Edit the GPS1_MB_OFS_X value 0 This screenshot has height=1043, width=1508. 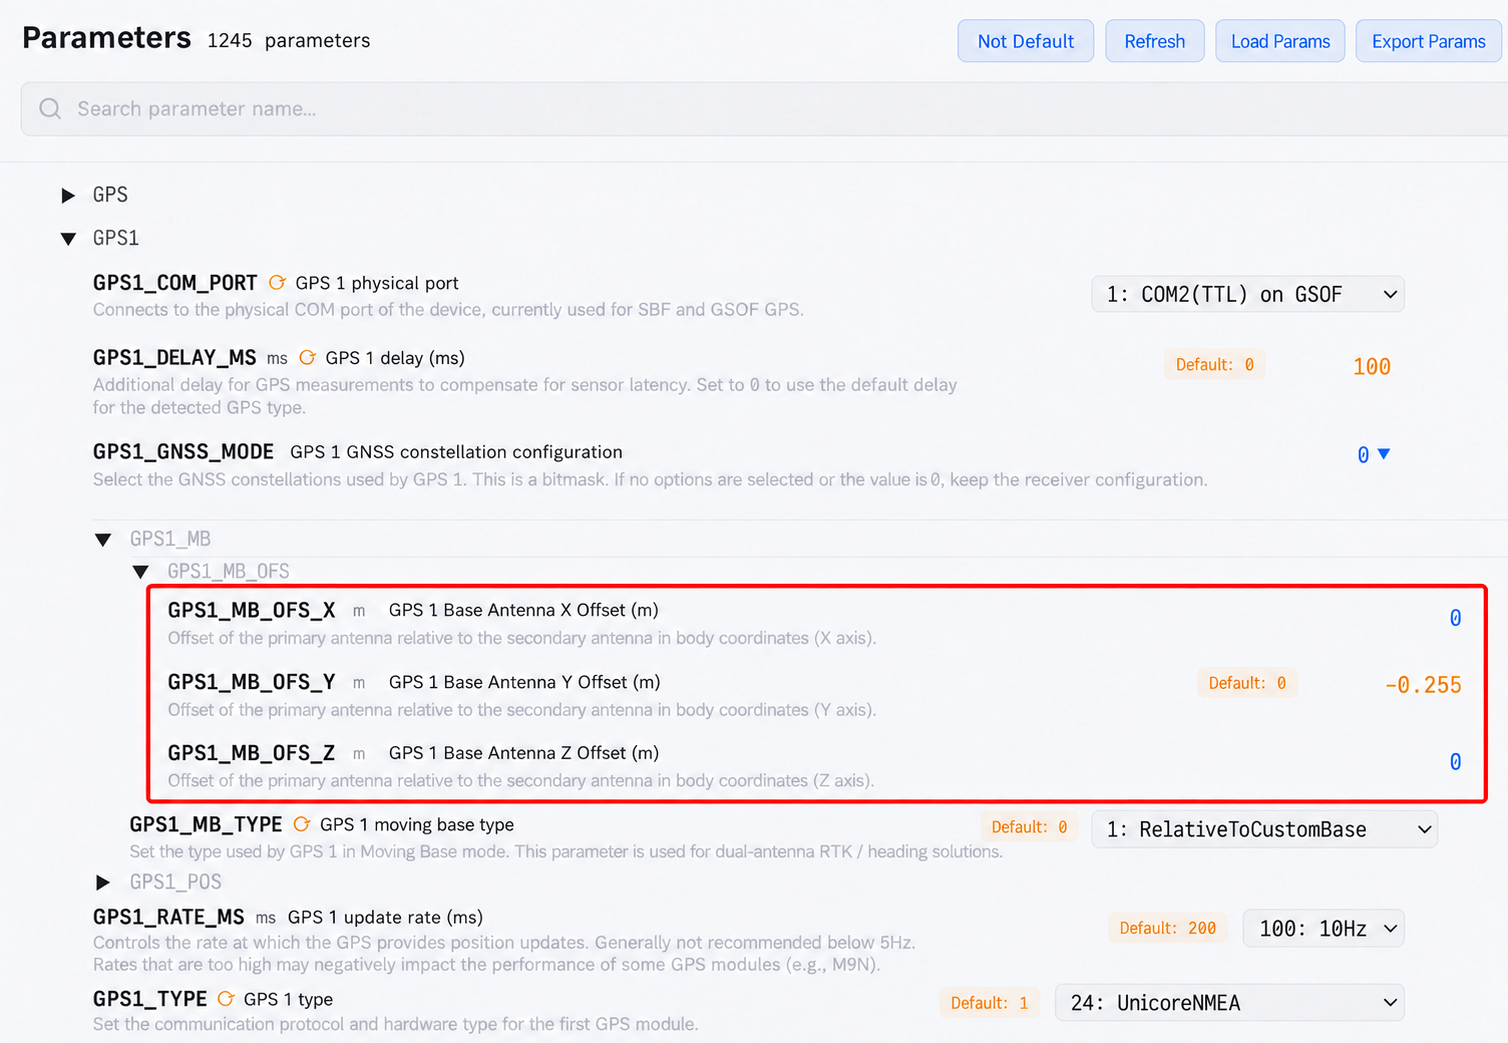[1455, 618]
